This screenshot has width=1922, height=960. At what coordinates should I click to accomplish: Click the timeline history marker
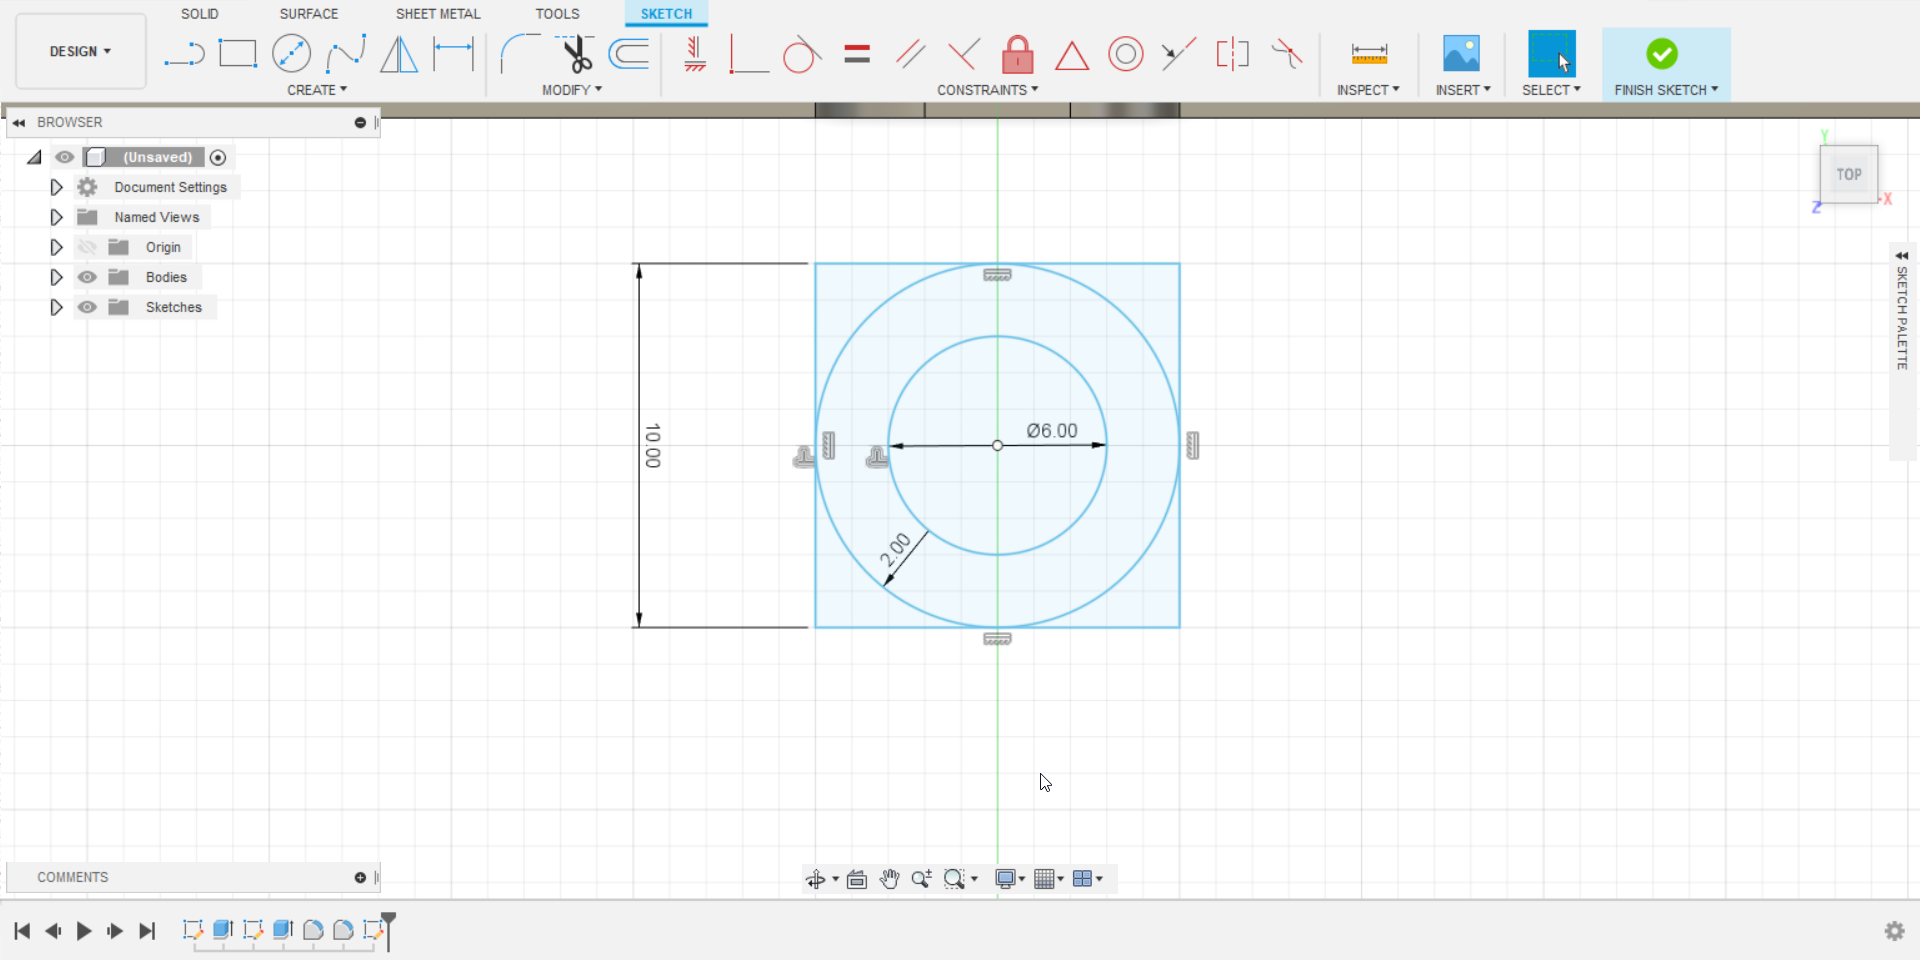pyautogui.click(x=389, y=930)
